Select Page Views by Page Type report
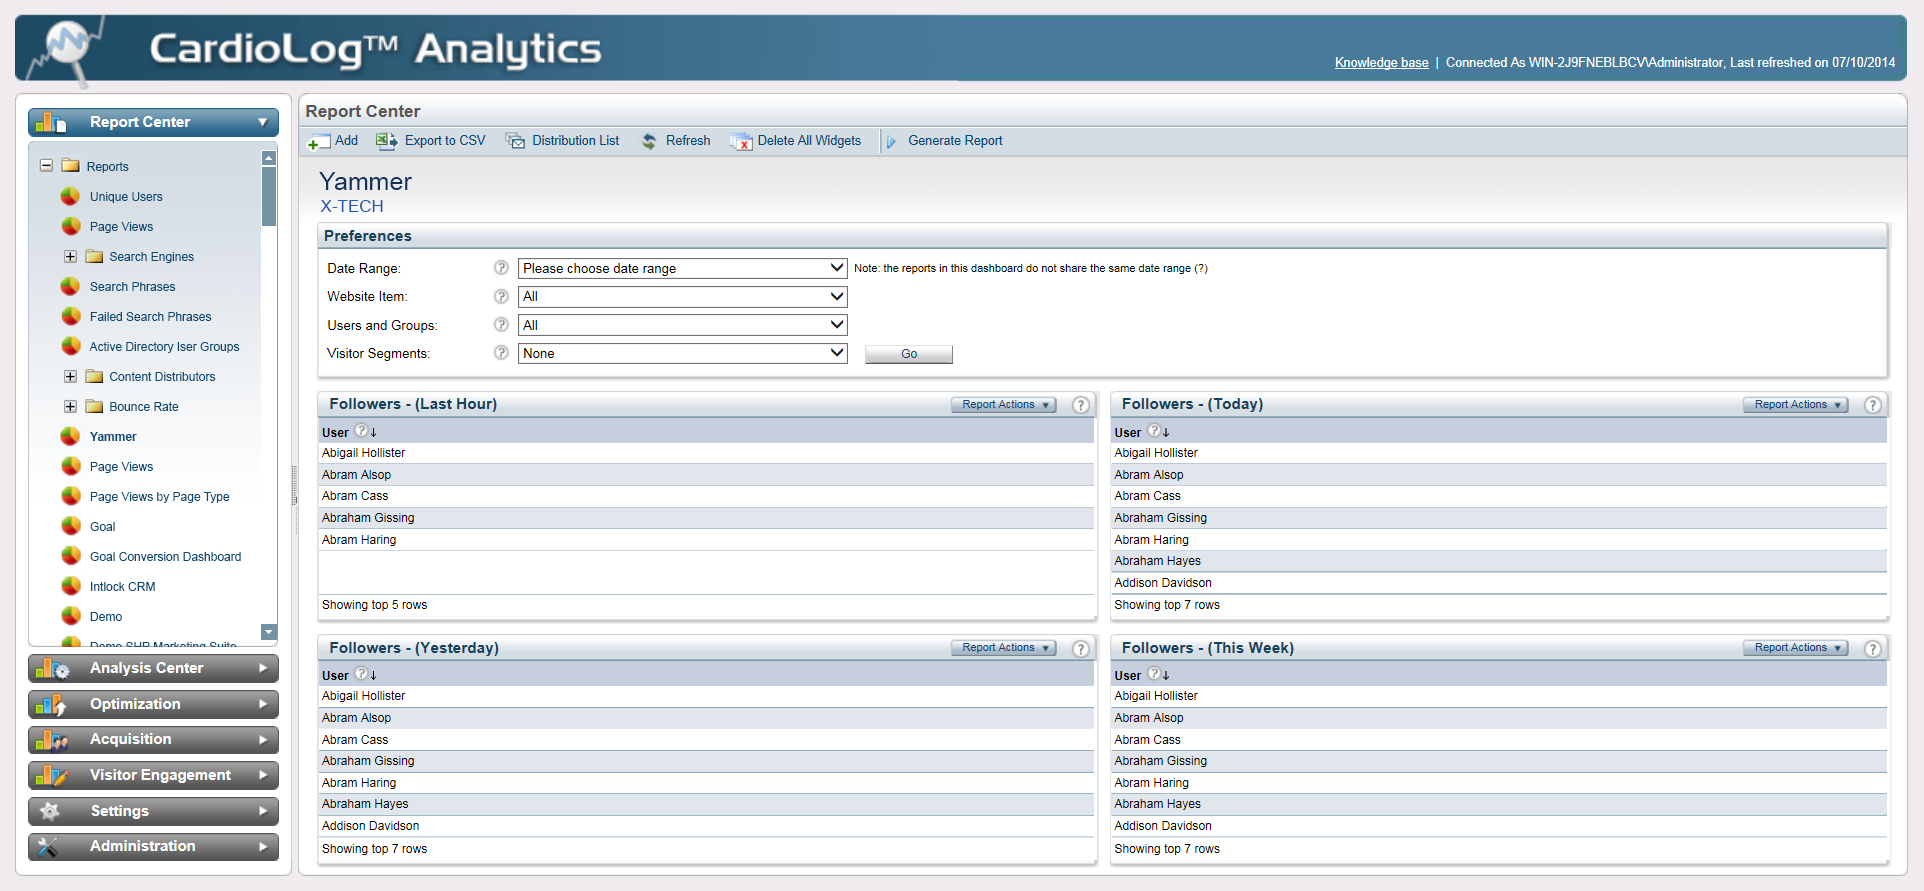 coord(159,497)
